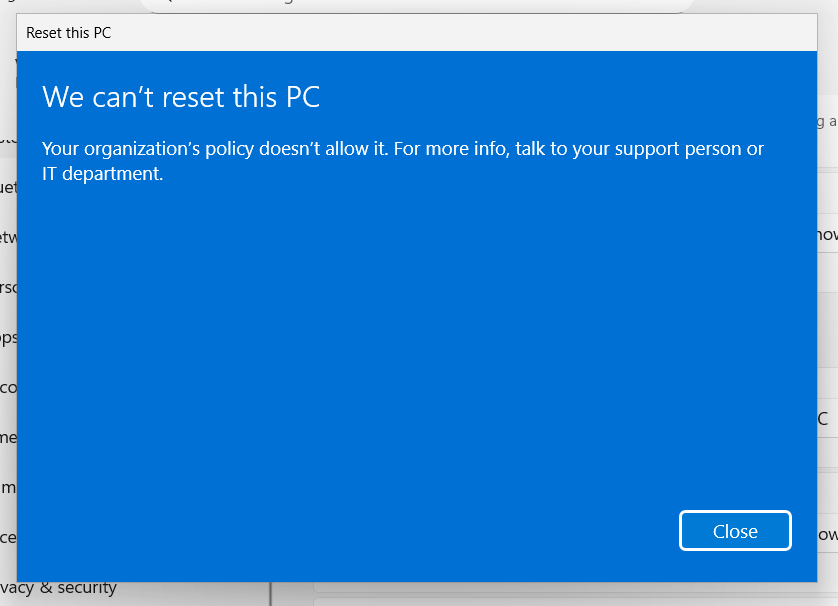Viewport: 838px width, 606px height.
Task: Open Time & language settings
Action: point(8,437)
